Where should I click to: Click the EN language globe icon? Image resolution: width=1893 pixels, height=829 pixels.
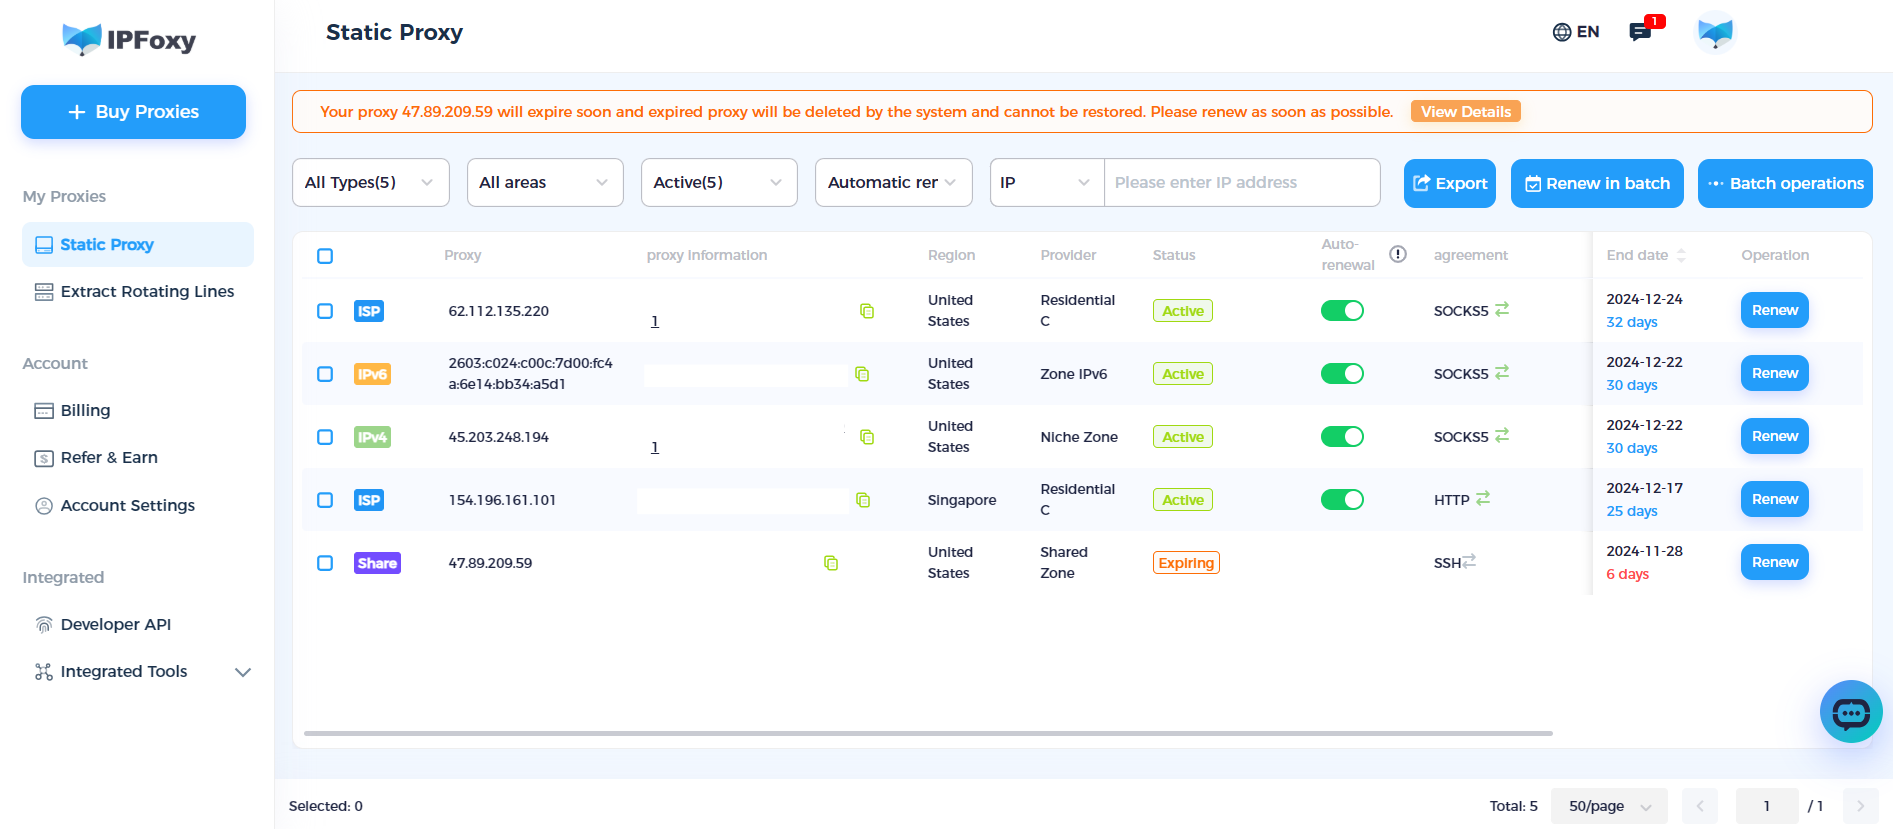[1562, 32]
